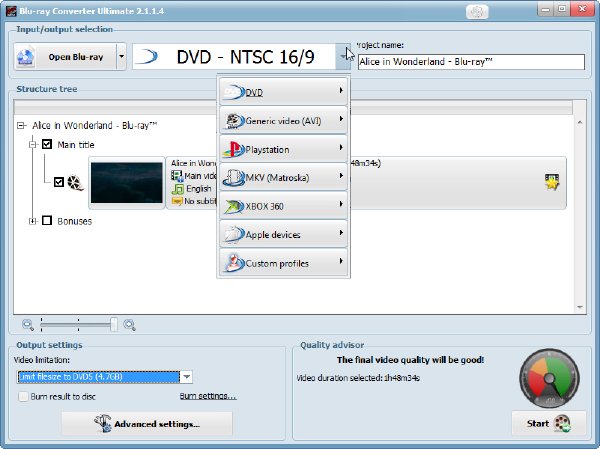The width and height of the screenshot is (600, 449).
Task: Choose Generic video (AVI) profile
Action: click(x=284, y=120)
